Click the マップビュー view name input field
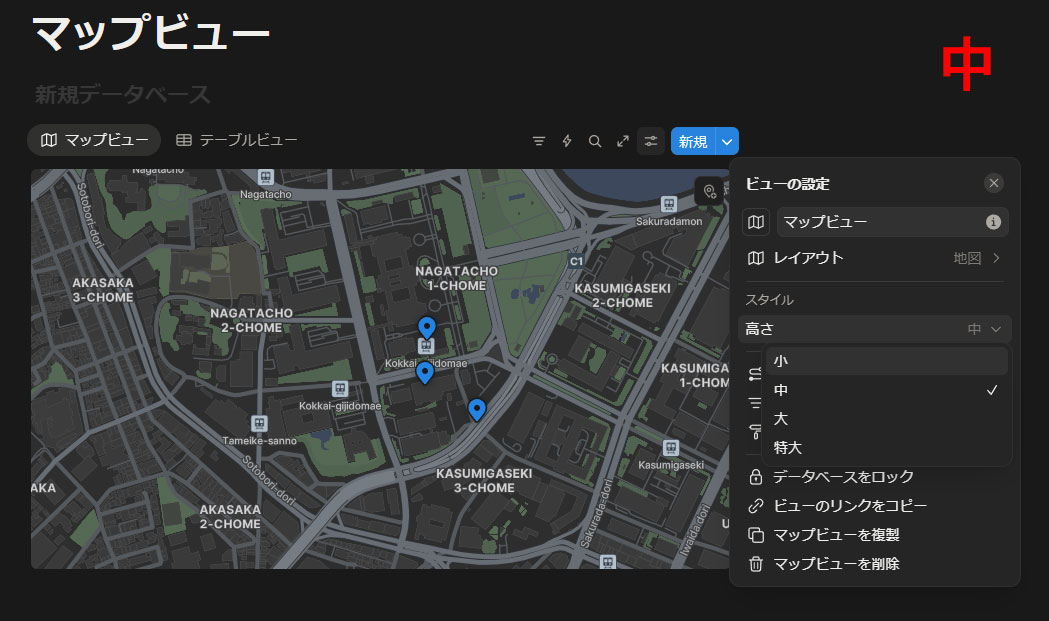This screenshot has height=621, width=1049. pos(880,222)
